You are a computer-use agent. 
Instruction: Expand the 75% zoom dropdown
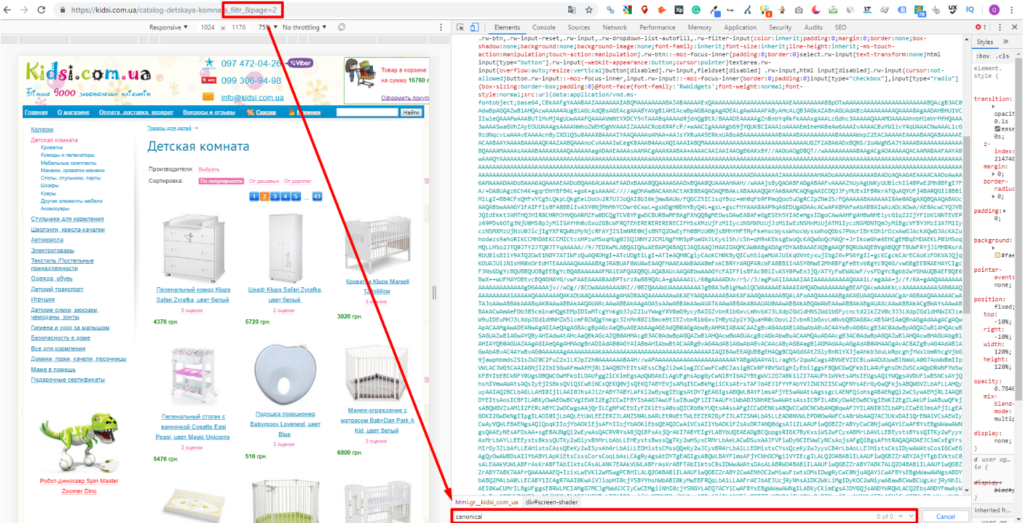coord(266,27)
